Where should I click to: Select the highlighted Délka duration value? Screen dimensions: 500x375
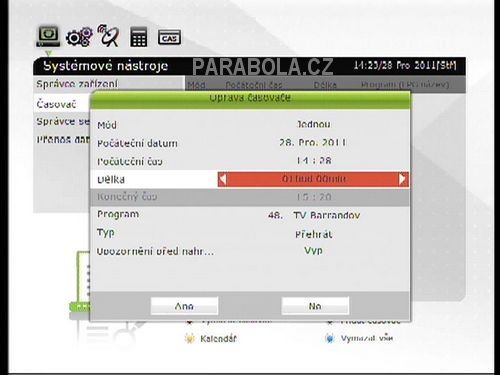pyautogui.click(x=313, y=179)
